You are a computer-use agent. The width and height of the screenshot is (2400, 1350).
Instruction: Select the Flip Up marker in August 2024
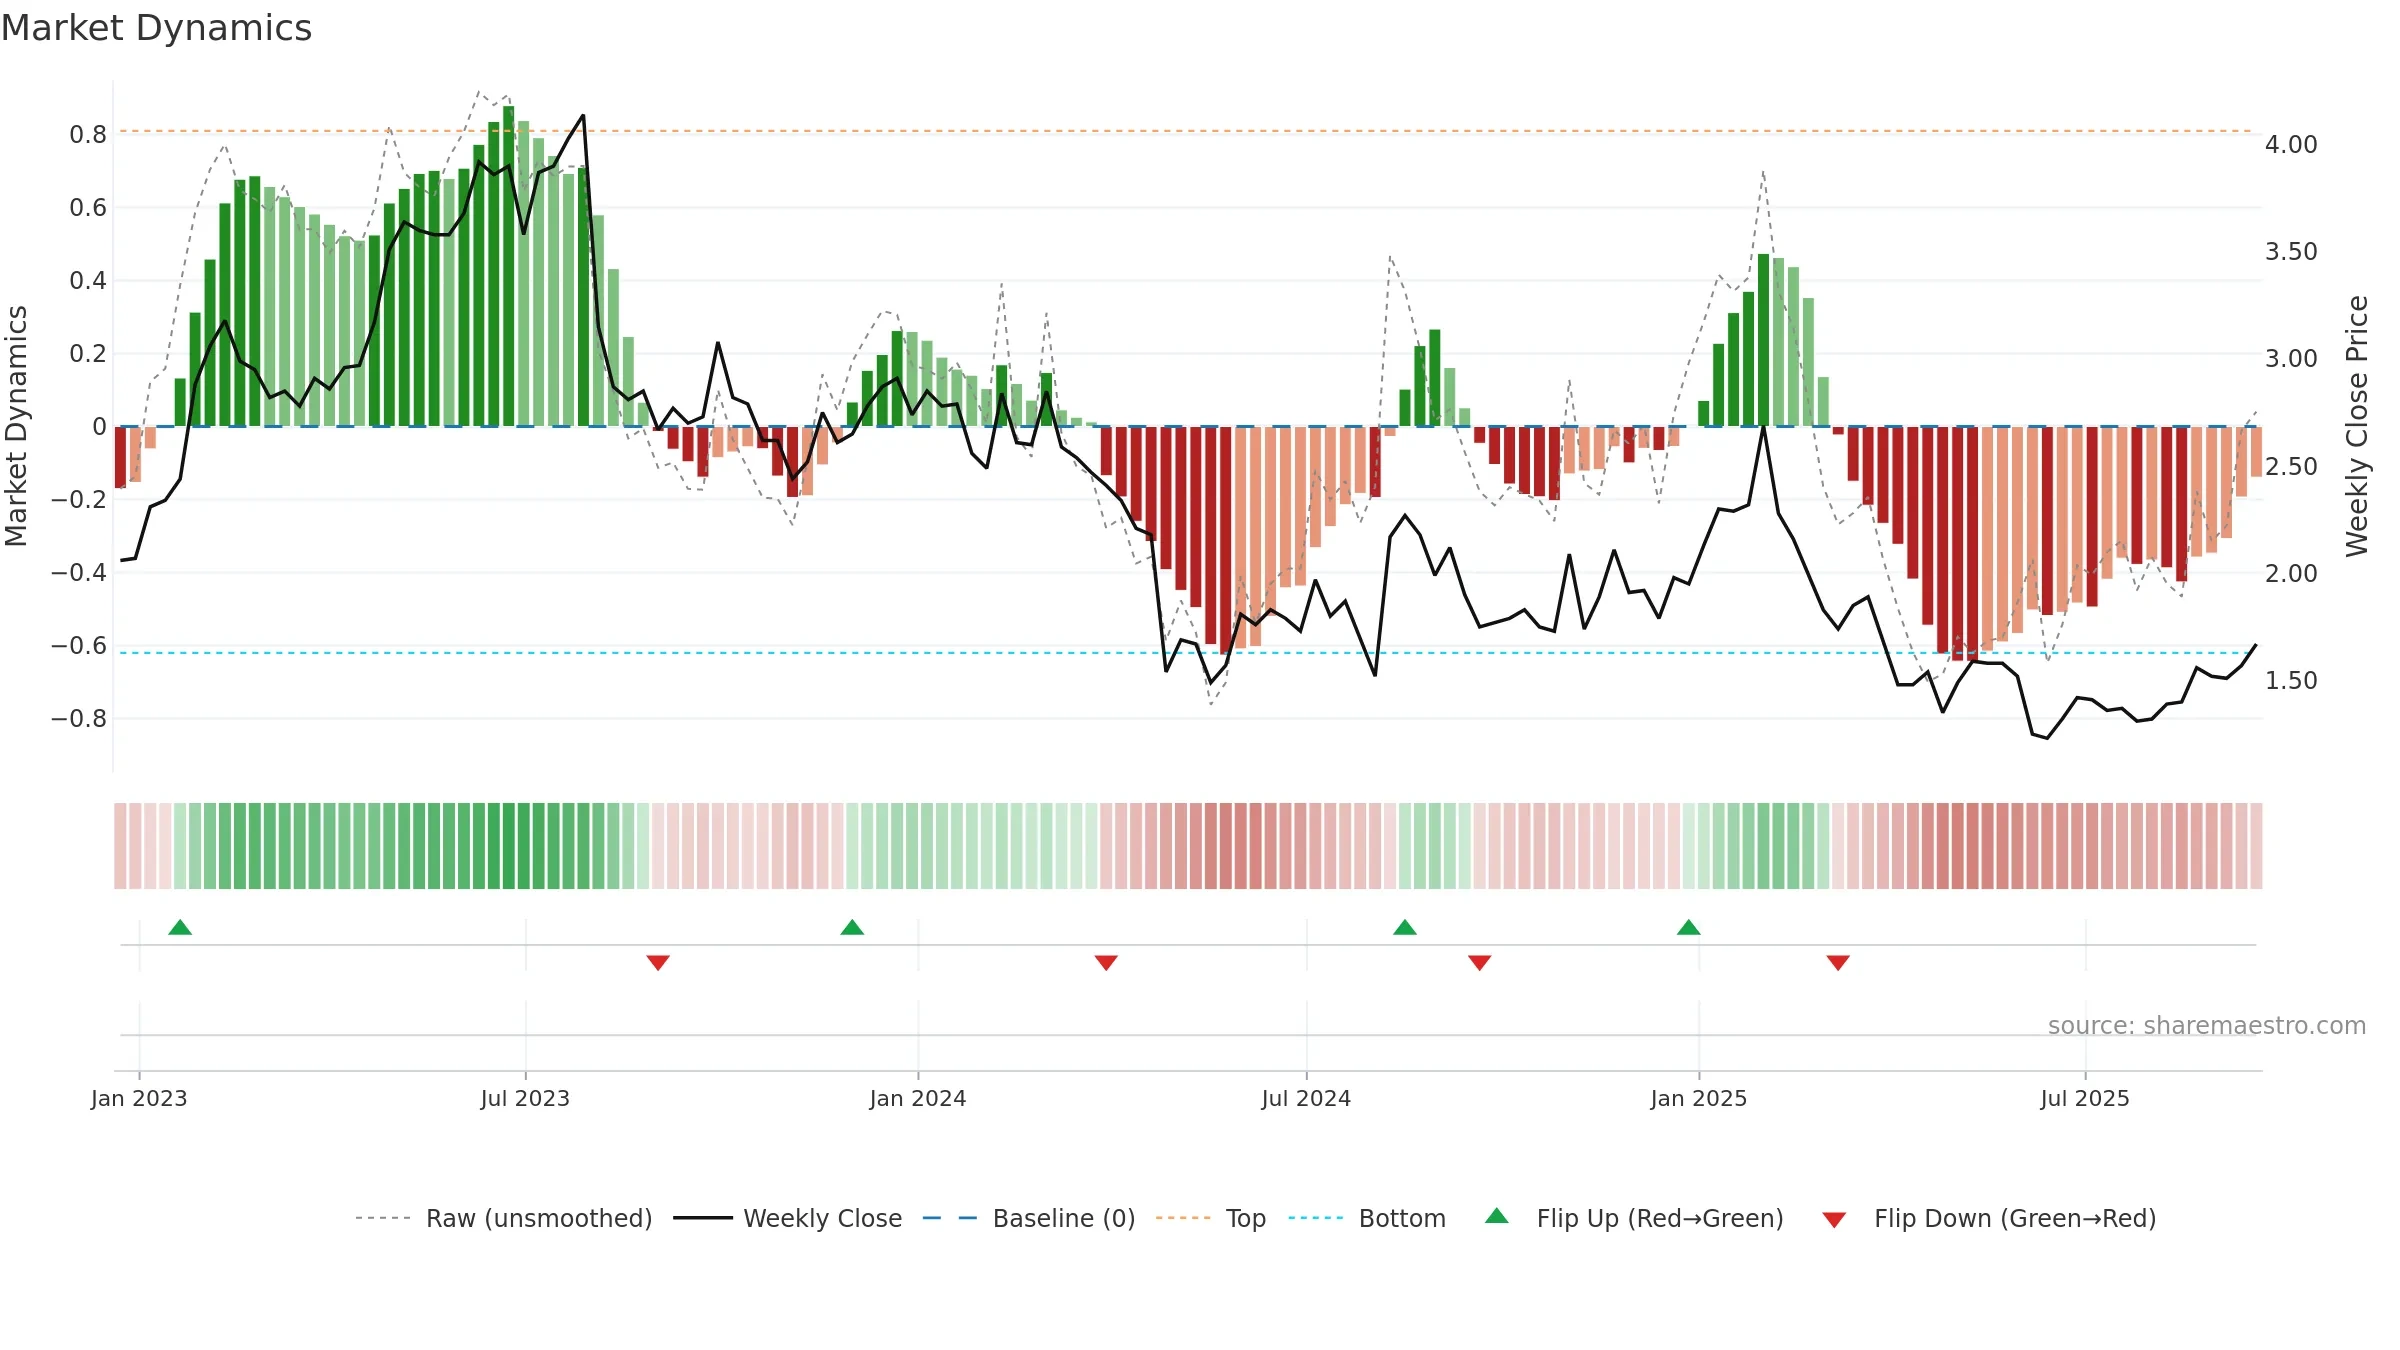point(1405,928)
